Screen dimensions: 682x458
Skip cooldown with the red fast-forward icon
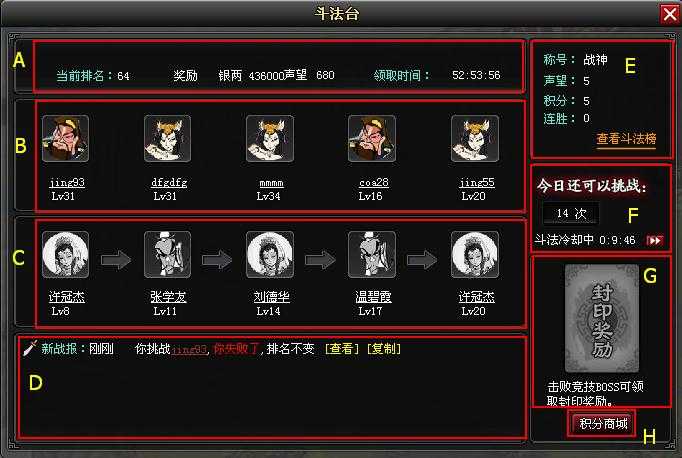(655, 240)
